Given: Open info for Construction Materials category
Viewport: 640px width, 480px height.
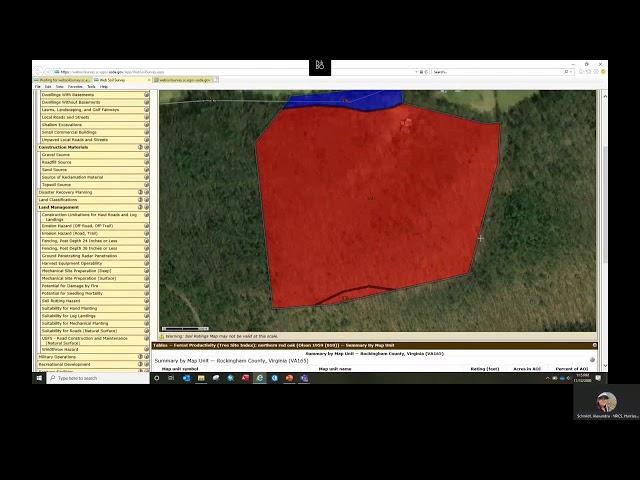Looking at the screenshot, I should tap(140, 147).
